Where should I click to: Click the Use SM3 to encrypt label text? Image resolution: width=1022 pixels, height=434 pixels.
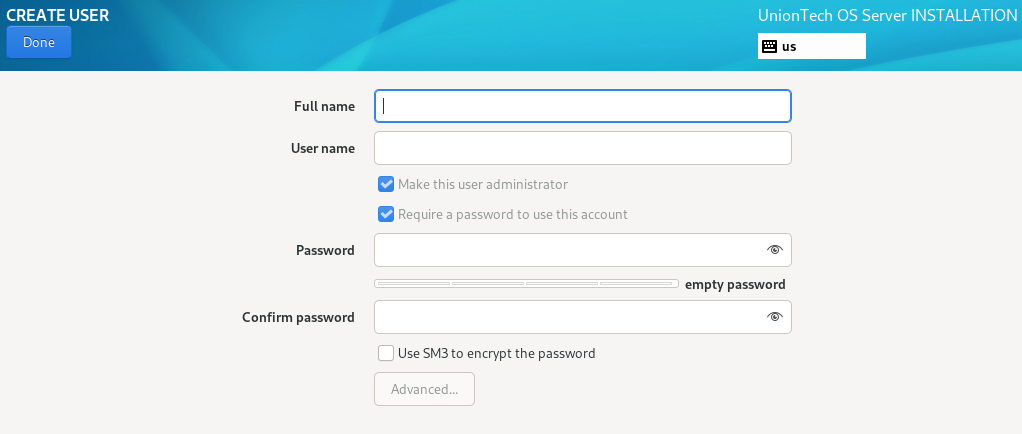(x=497, y=353)
